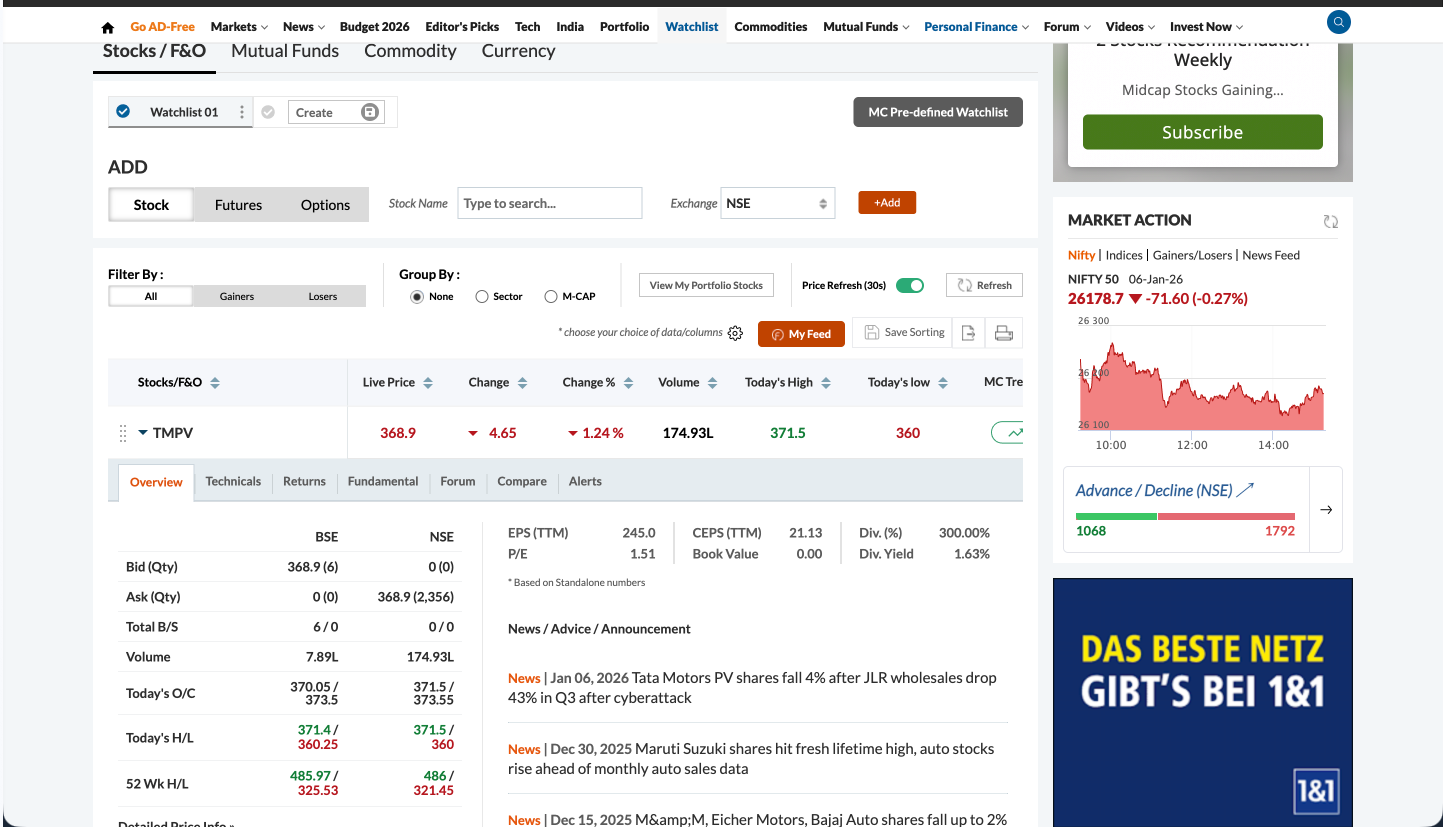The width and height of the screenshot is (1443, 827).
Task: Open column settings gear icon
Action: pyautogui.click(x=735, y=333)
